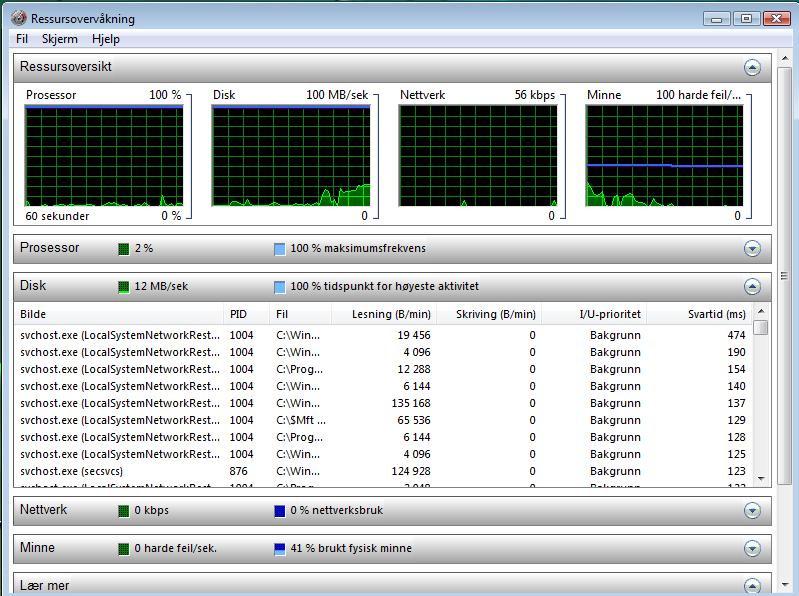
Task: Sort by Lesning (B/min) column header
Action: click(384, 314)
